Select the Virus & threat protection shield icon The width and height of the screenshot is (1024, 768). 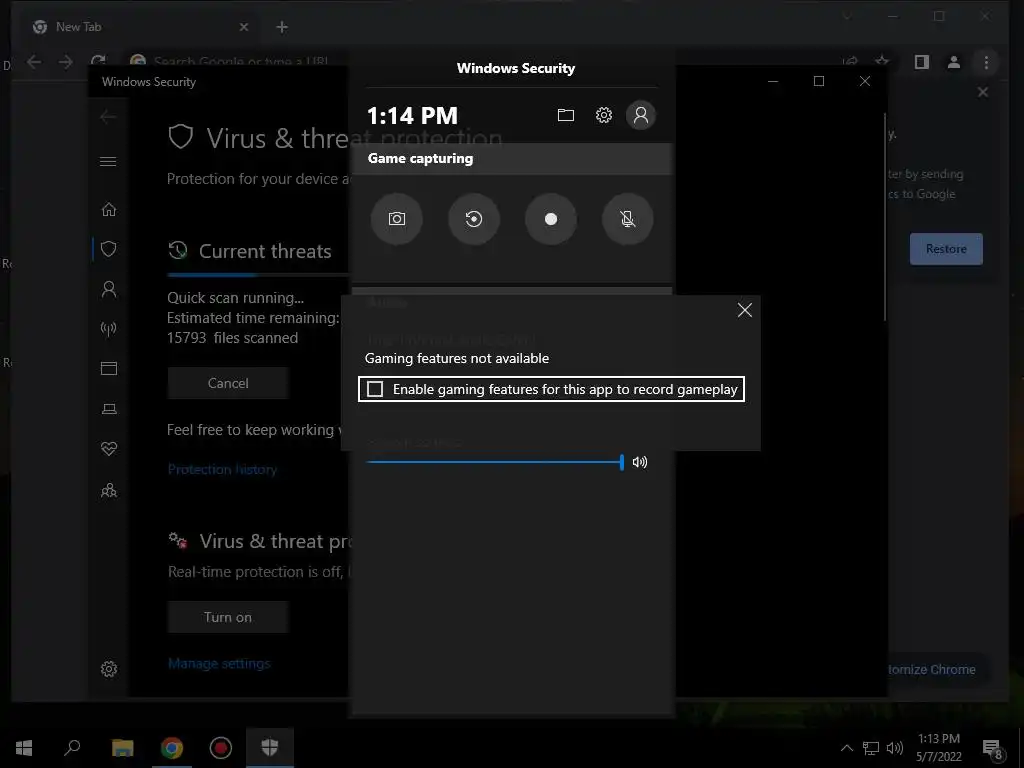point(109,249)
